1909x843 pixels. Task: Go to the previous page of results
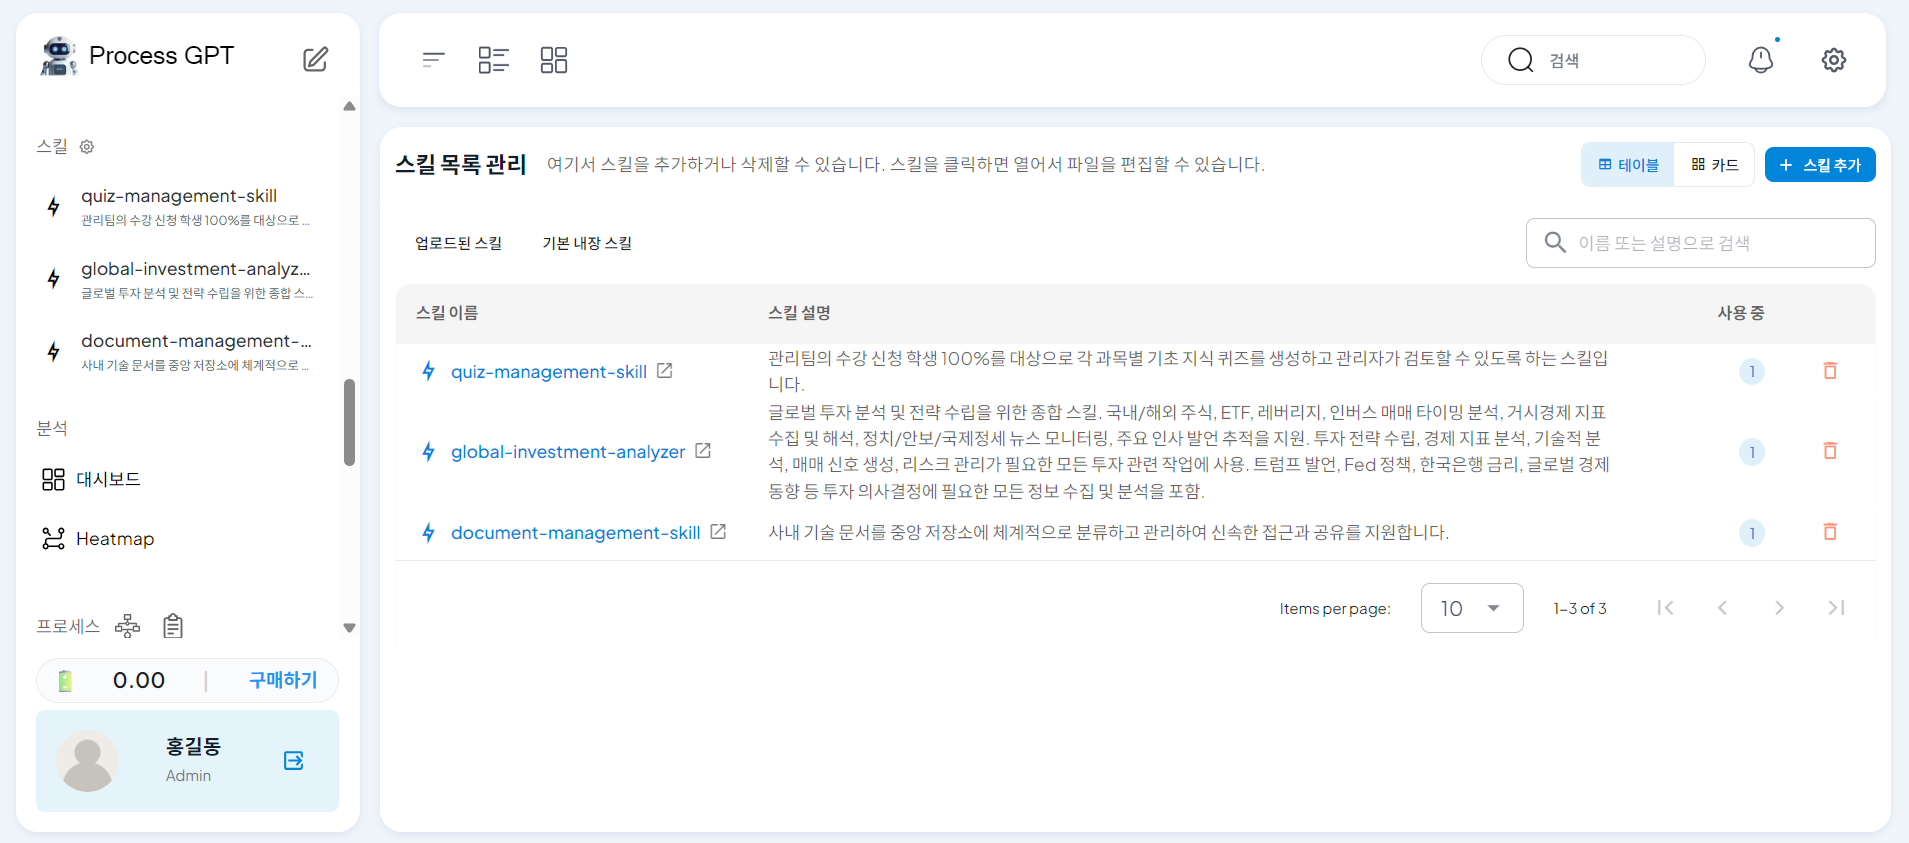point(1722,608)
